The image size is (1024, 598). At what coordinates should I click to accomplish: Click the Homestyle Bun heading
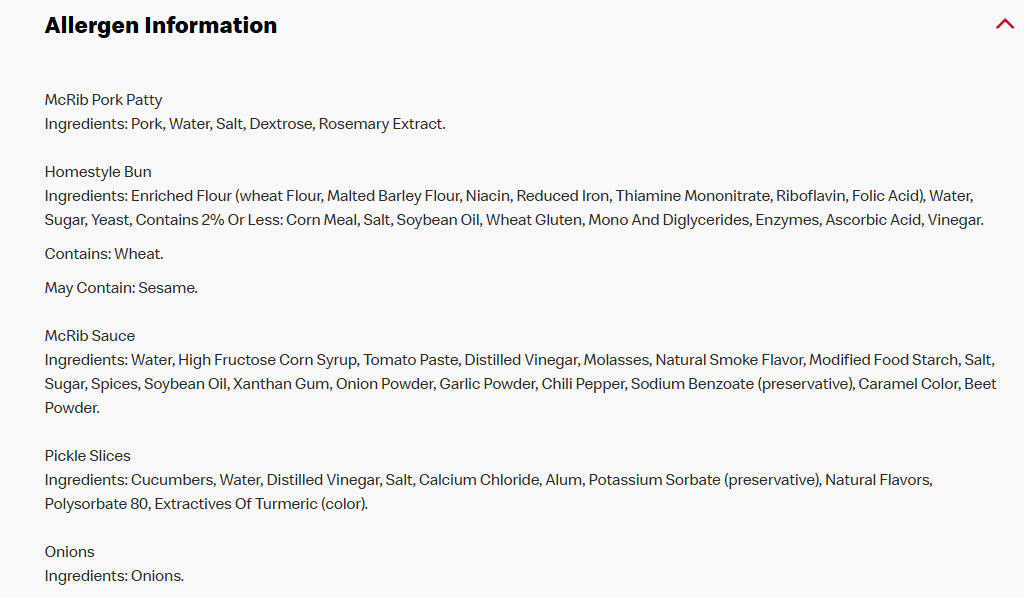(x=98, y=172)
